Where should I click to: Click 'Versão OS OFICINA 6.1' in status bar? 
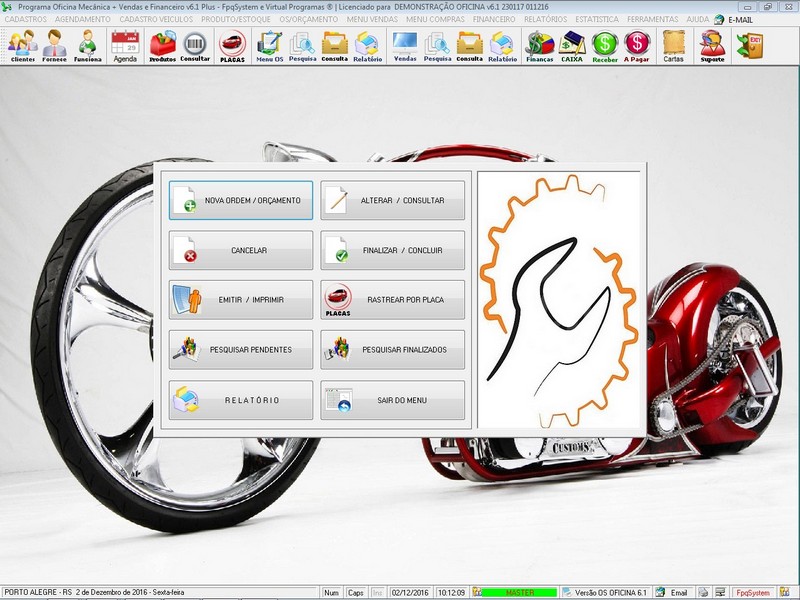click(x=610, y=592)
